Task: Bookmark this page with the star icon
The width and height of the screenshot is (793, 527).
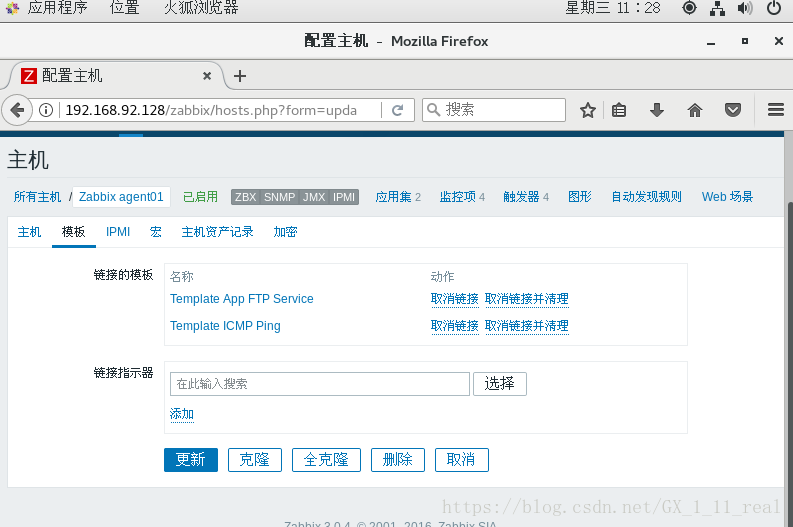Action: coord(588,110)
